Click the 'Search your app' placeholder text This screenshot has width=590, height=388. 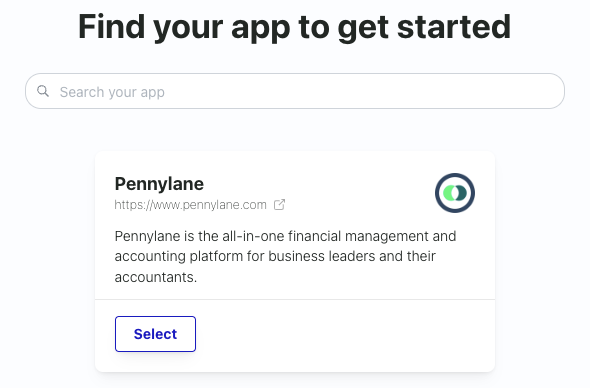112,92
